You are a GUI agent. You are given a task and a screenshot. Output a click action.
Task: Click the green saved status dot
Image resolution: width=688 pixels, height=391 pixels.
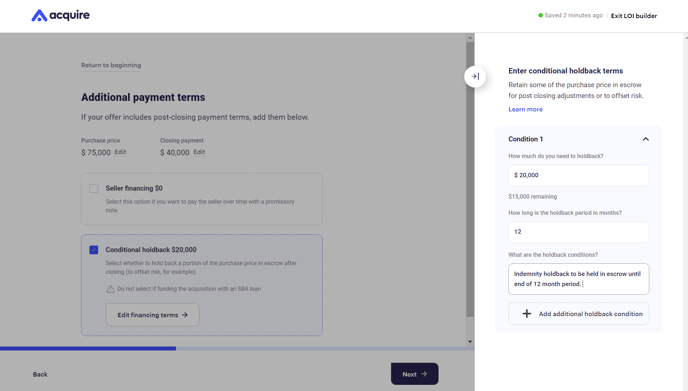tap(541, 15)
